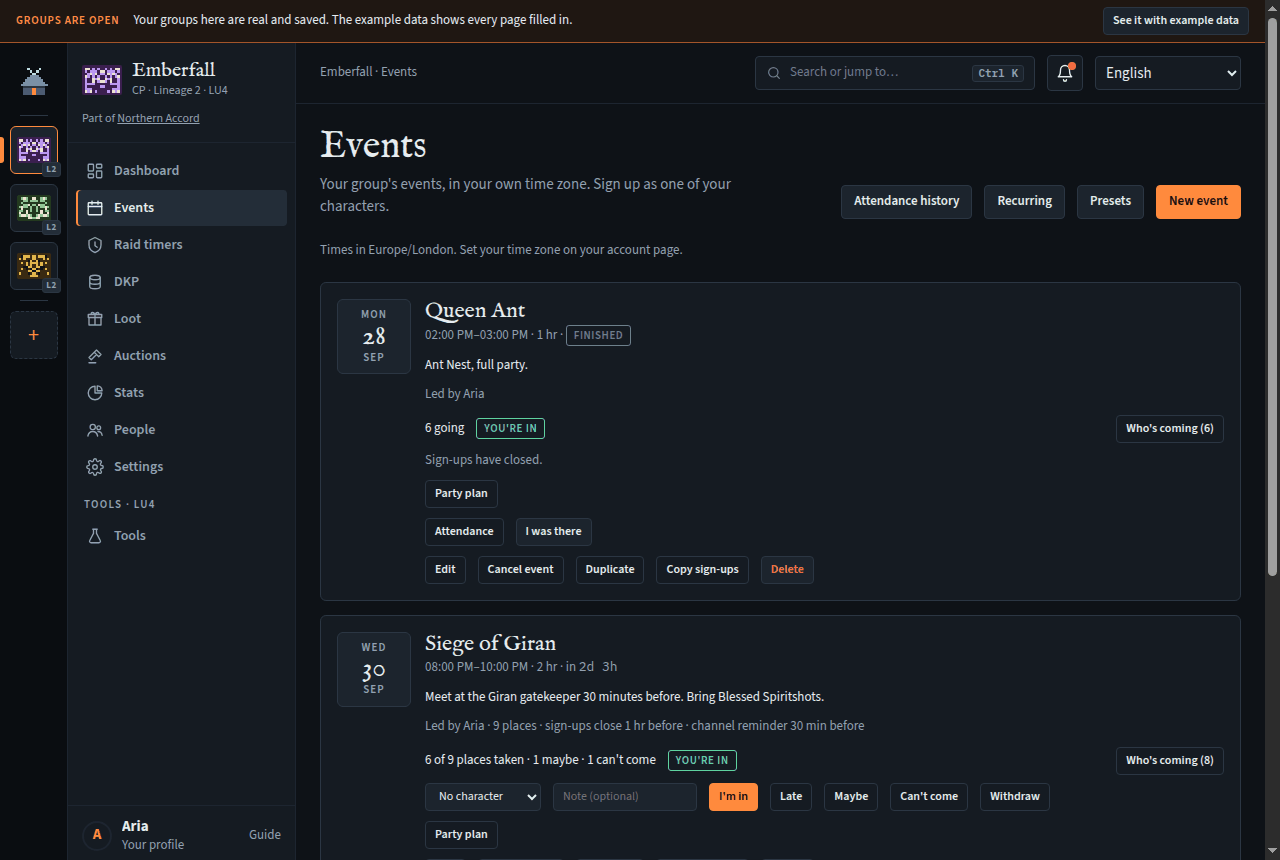This screenshot has height=860, width=1280.
Task: Select the orange group avatar in rail
Action: (34, 266)
